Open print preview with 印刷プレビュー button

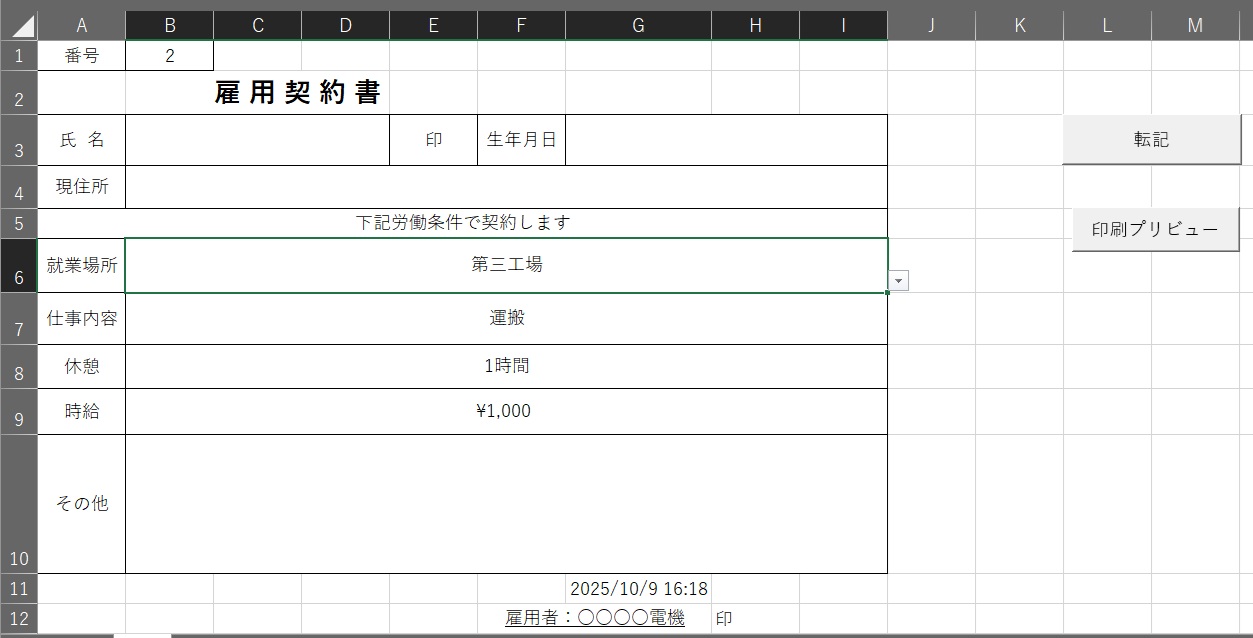pos(1155,230)
